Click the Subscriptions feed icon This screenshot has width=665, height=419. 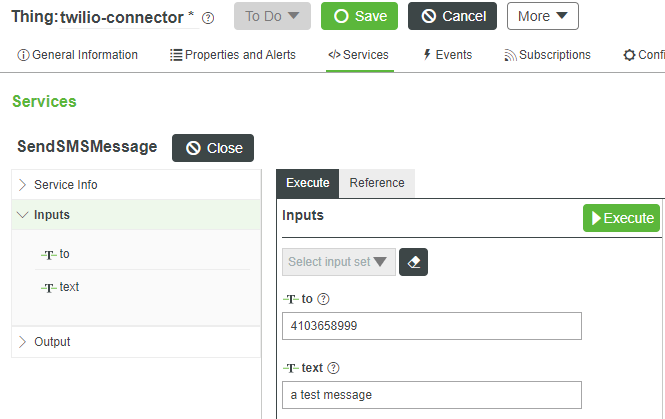coord(510,55)
